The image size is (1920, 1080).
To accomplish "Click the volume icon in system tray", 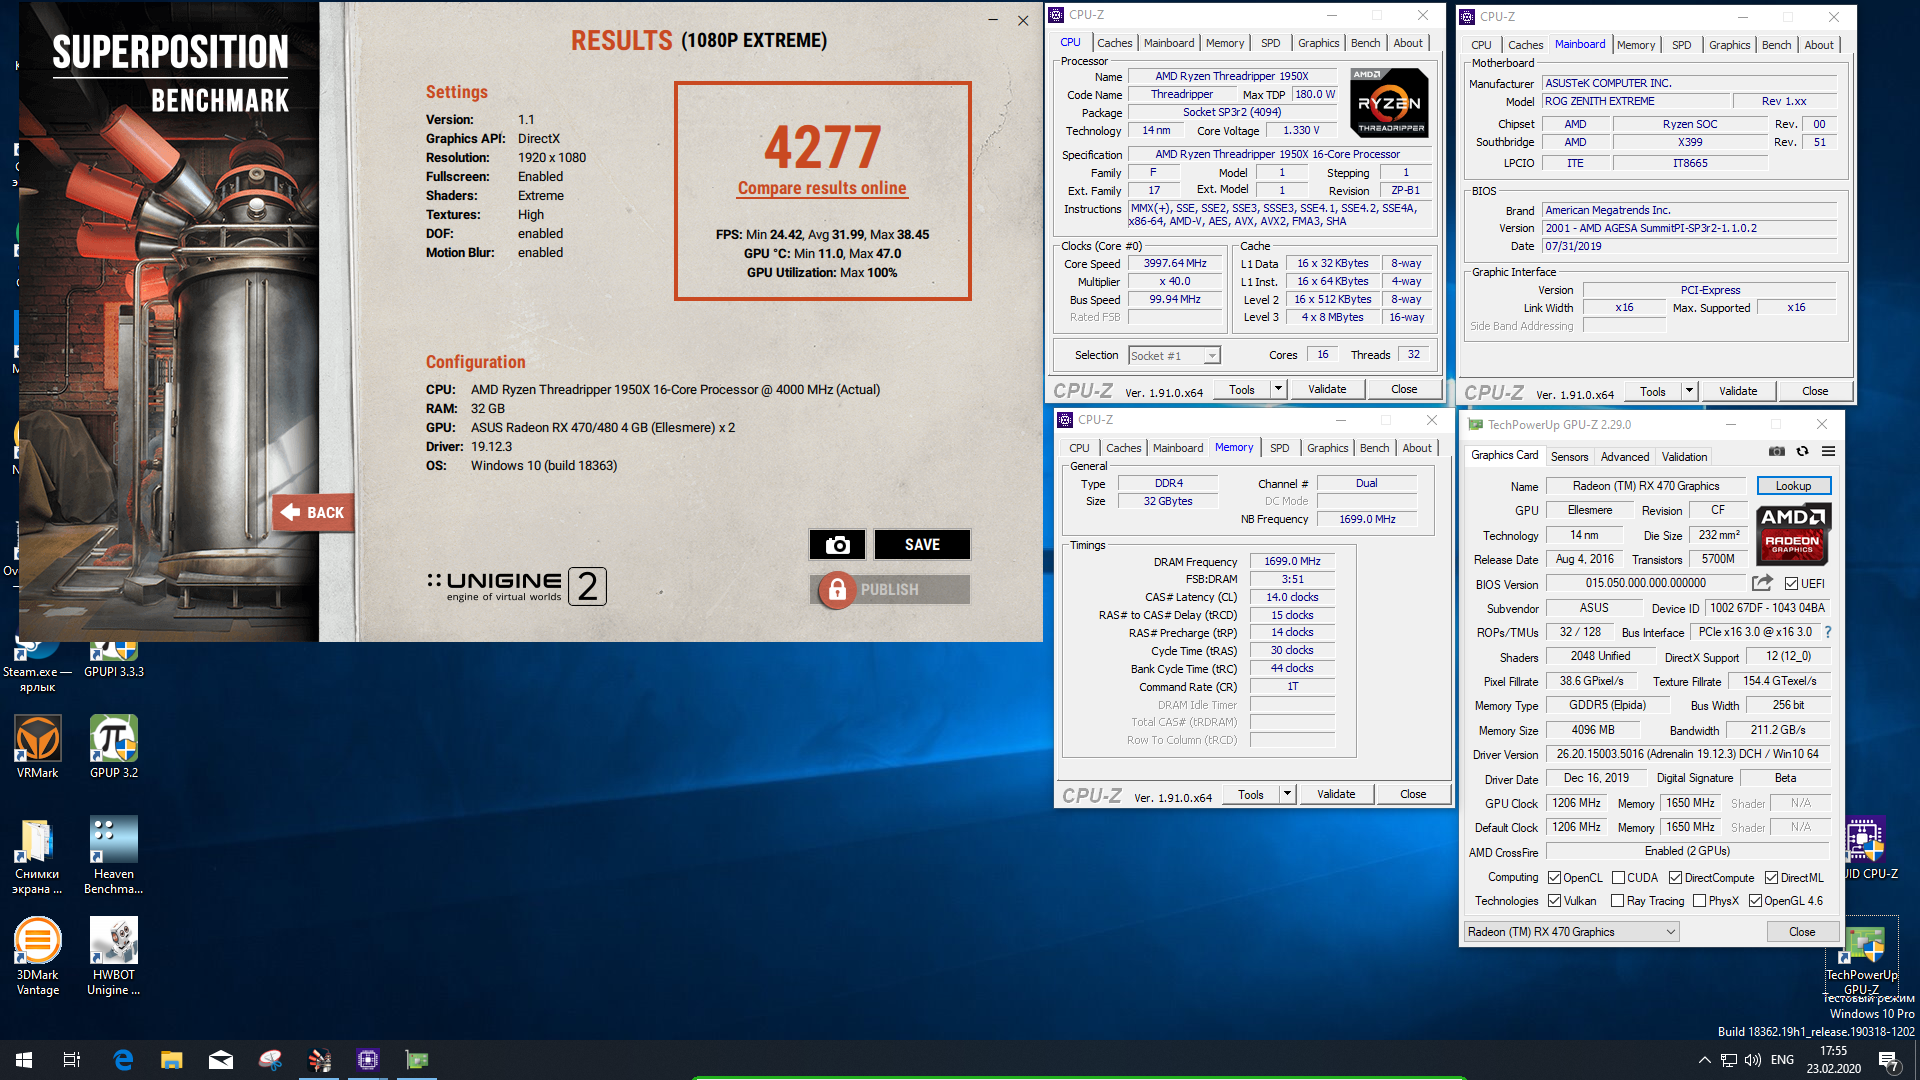I will 1752,1060.
